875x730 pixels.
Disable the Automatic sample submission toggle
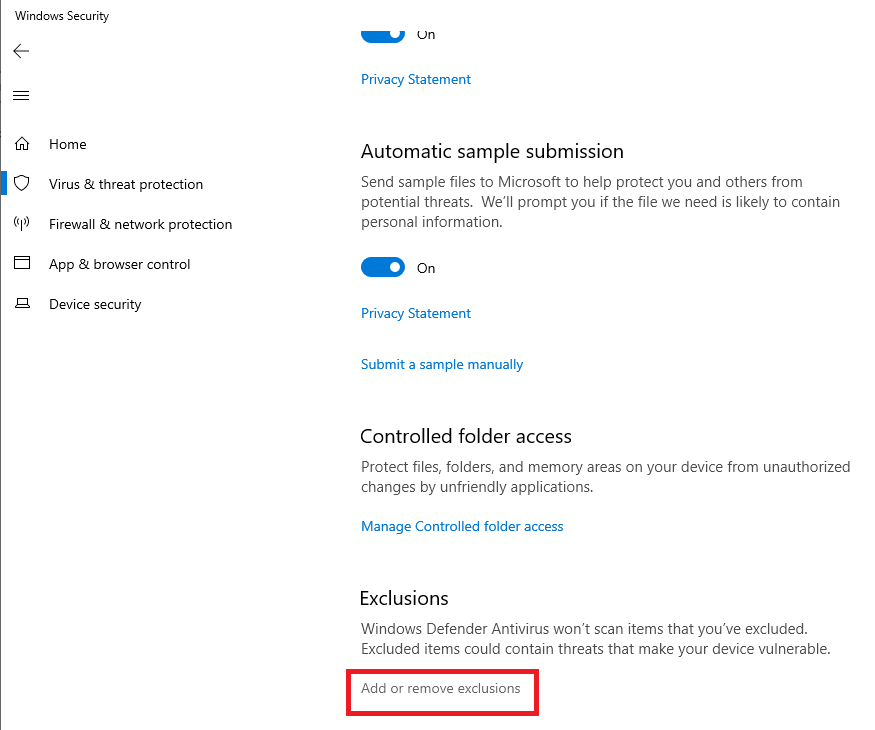click(383, 268)
